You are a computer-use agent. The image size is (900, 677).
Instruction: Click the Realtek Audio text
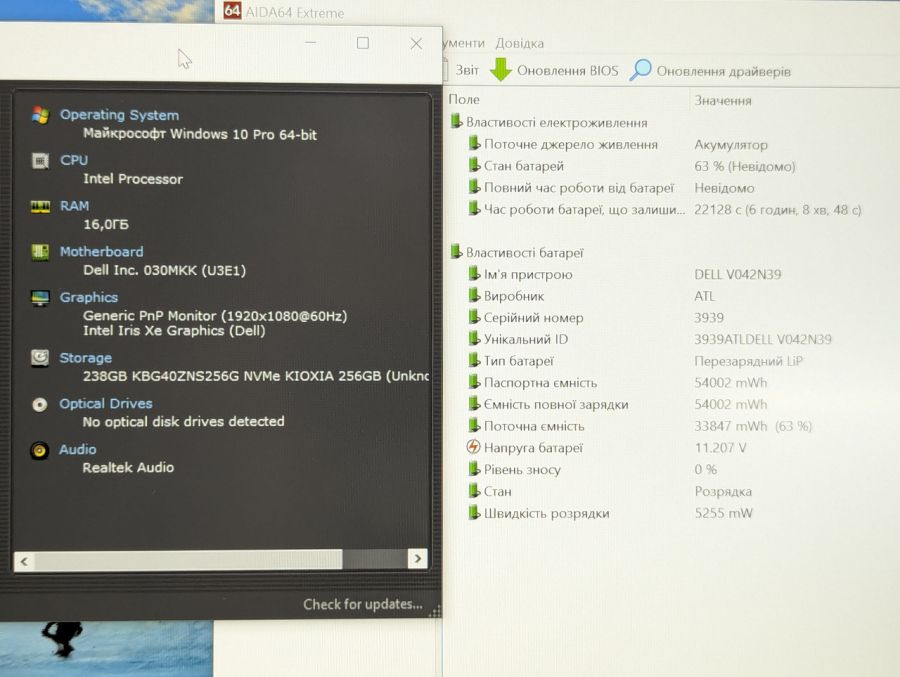point(128,467)
